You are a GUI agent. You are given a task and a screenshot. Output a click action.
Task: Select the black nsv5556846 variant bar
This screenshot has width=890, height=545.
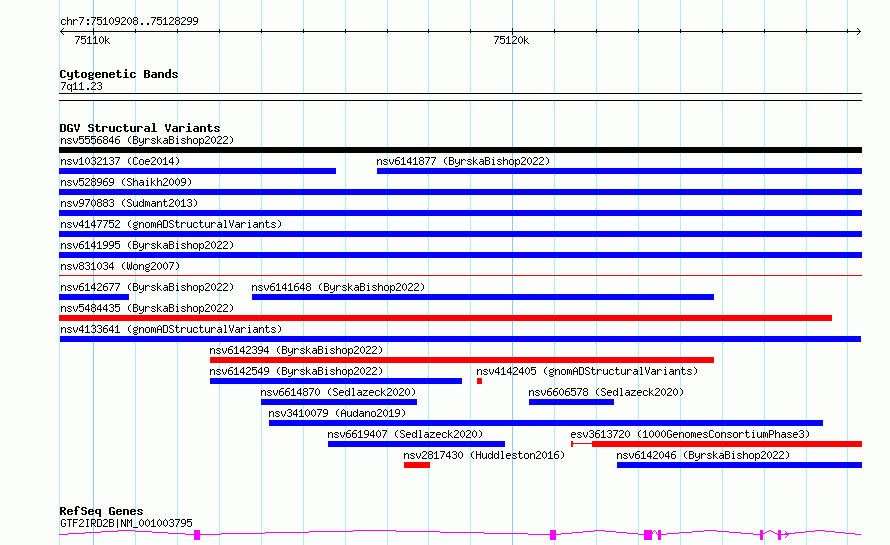[460, 150]
